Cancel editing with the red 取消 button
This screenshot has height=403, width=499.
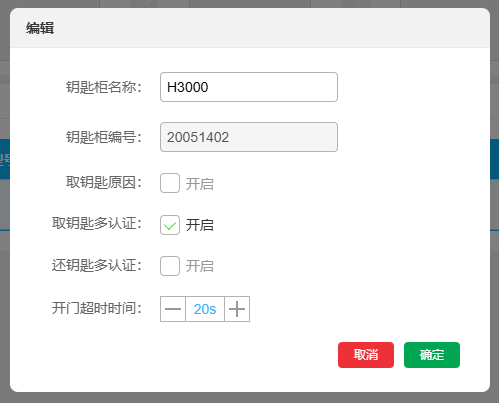pyautogui.click(x=366, y=355)
